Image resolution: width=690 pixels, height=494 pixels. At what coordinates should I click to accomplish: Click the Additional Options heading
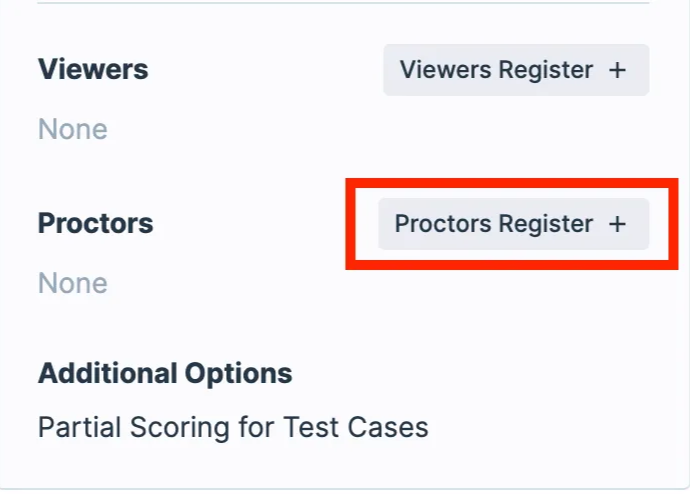click(165, 374)
